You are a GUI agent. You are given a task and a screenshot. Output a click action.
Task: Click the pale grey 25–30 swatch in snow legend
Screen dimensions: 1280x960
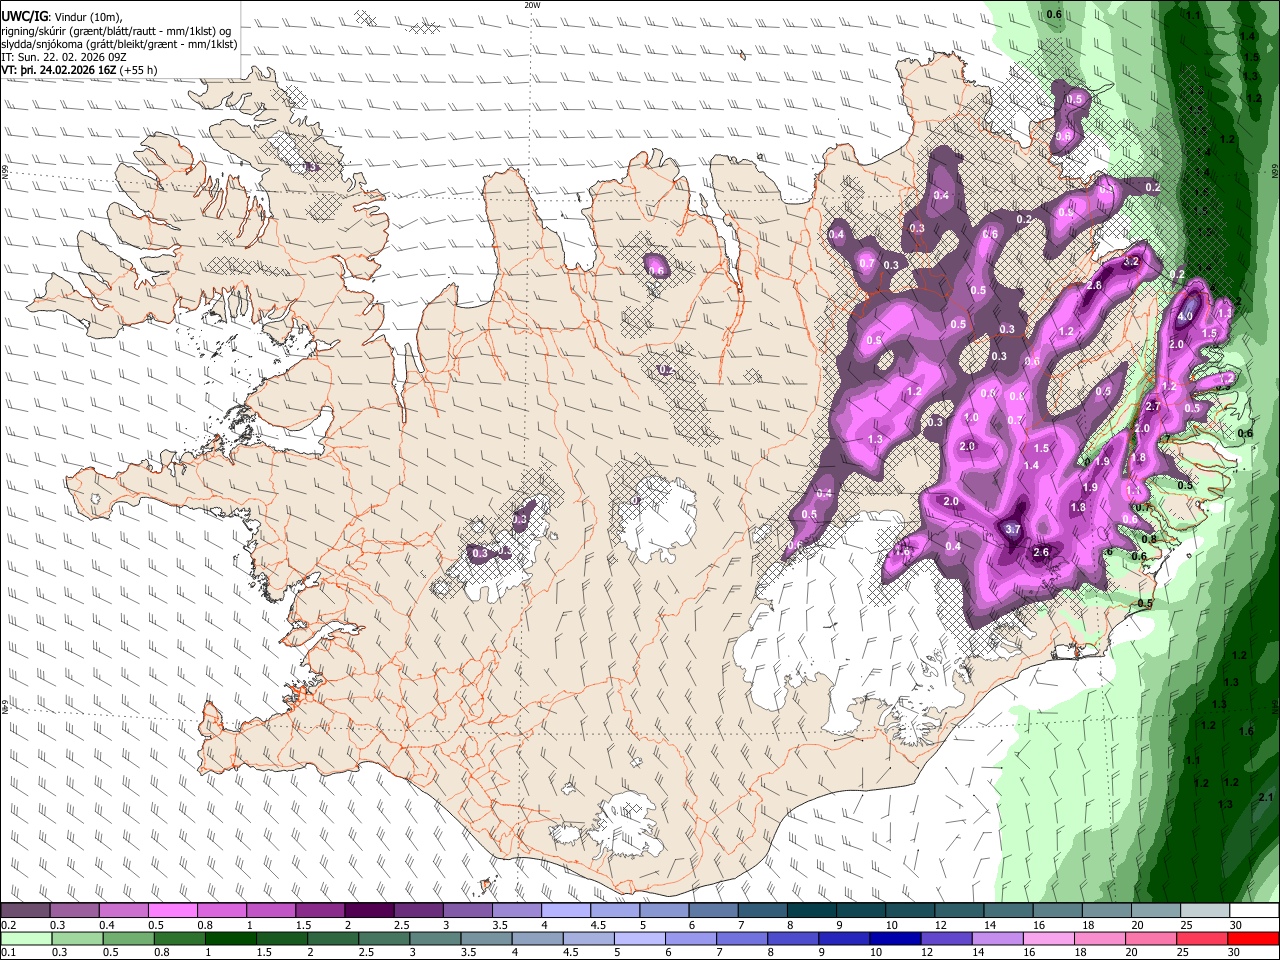click(1205, 910)
